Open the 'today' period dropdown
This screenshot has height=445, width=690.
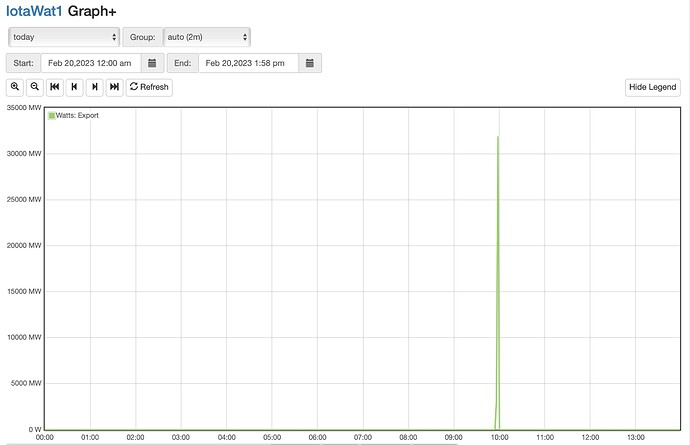64,37
